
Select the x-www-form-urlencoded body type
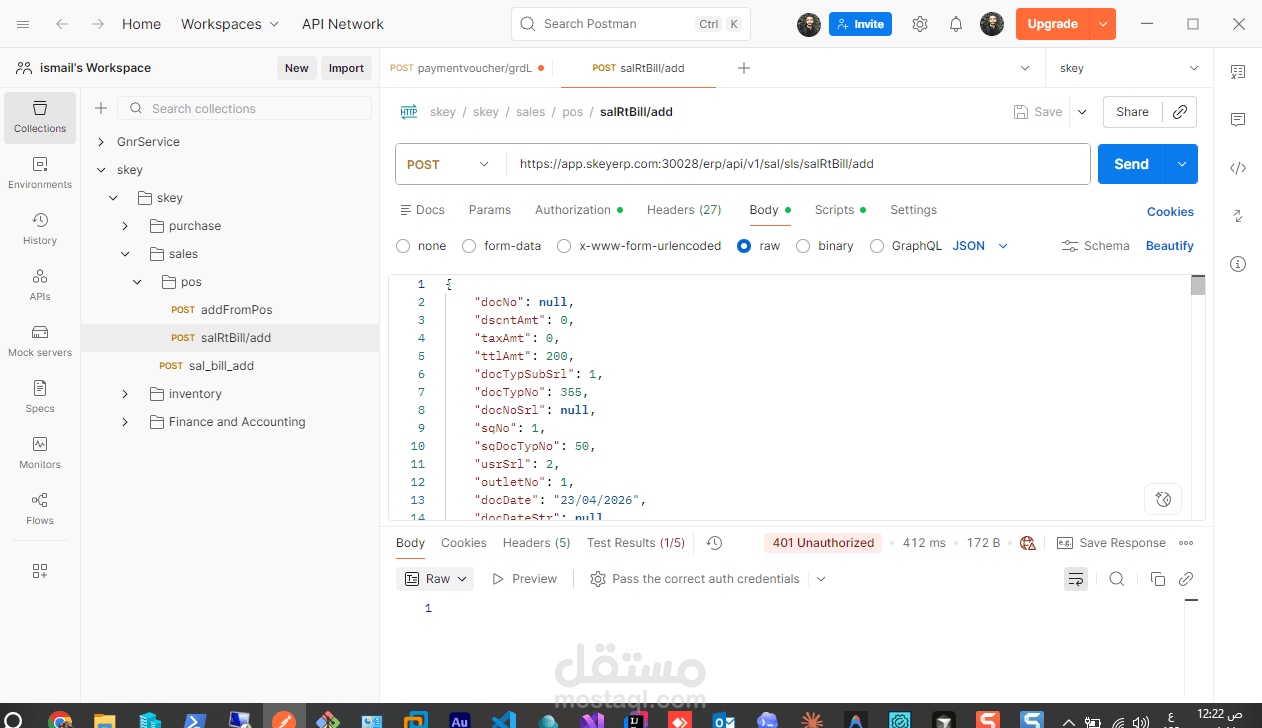[x=564, y=246]
